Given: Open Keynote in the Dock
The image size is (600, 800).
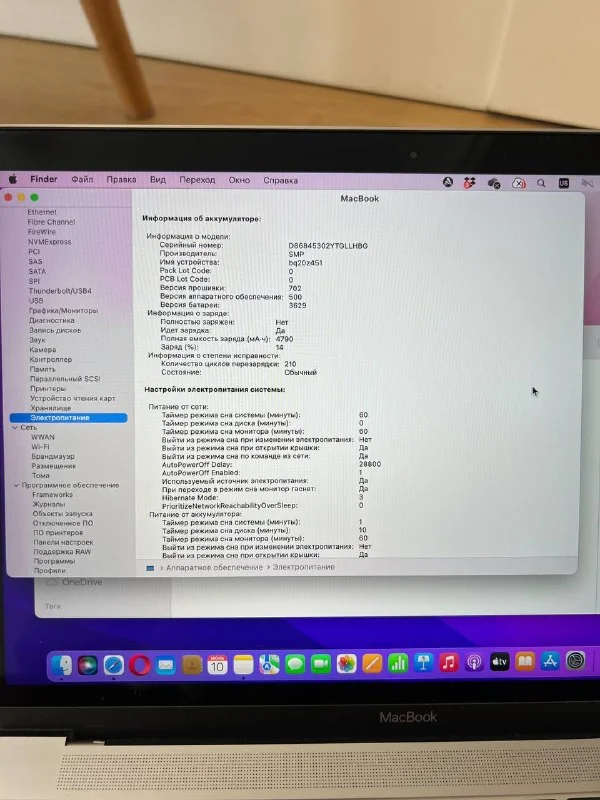Looking at the screenshot, I should click(423, 663).
